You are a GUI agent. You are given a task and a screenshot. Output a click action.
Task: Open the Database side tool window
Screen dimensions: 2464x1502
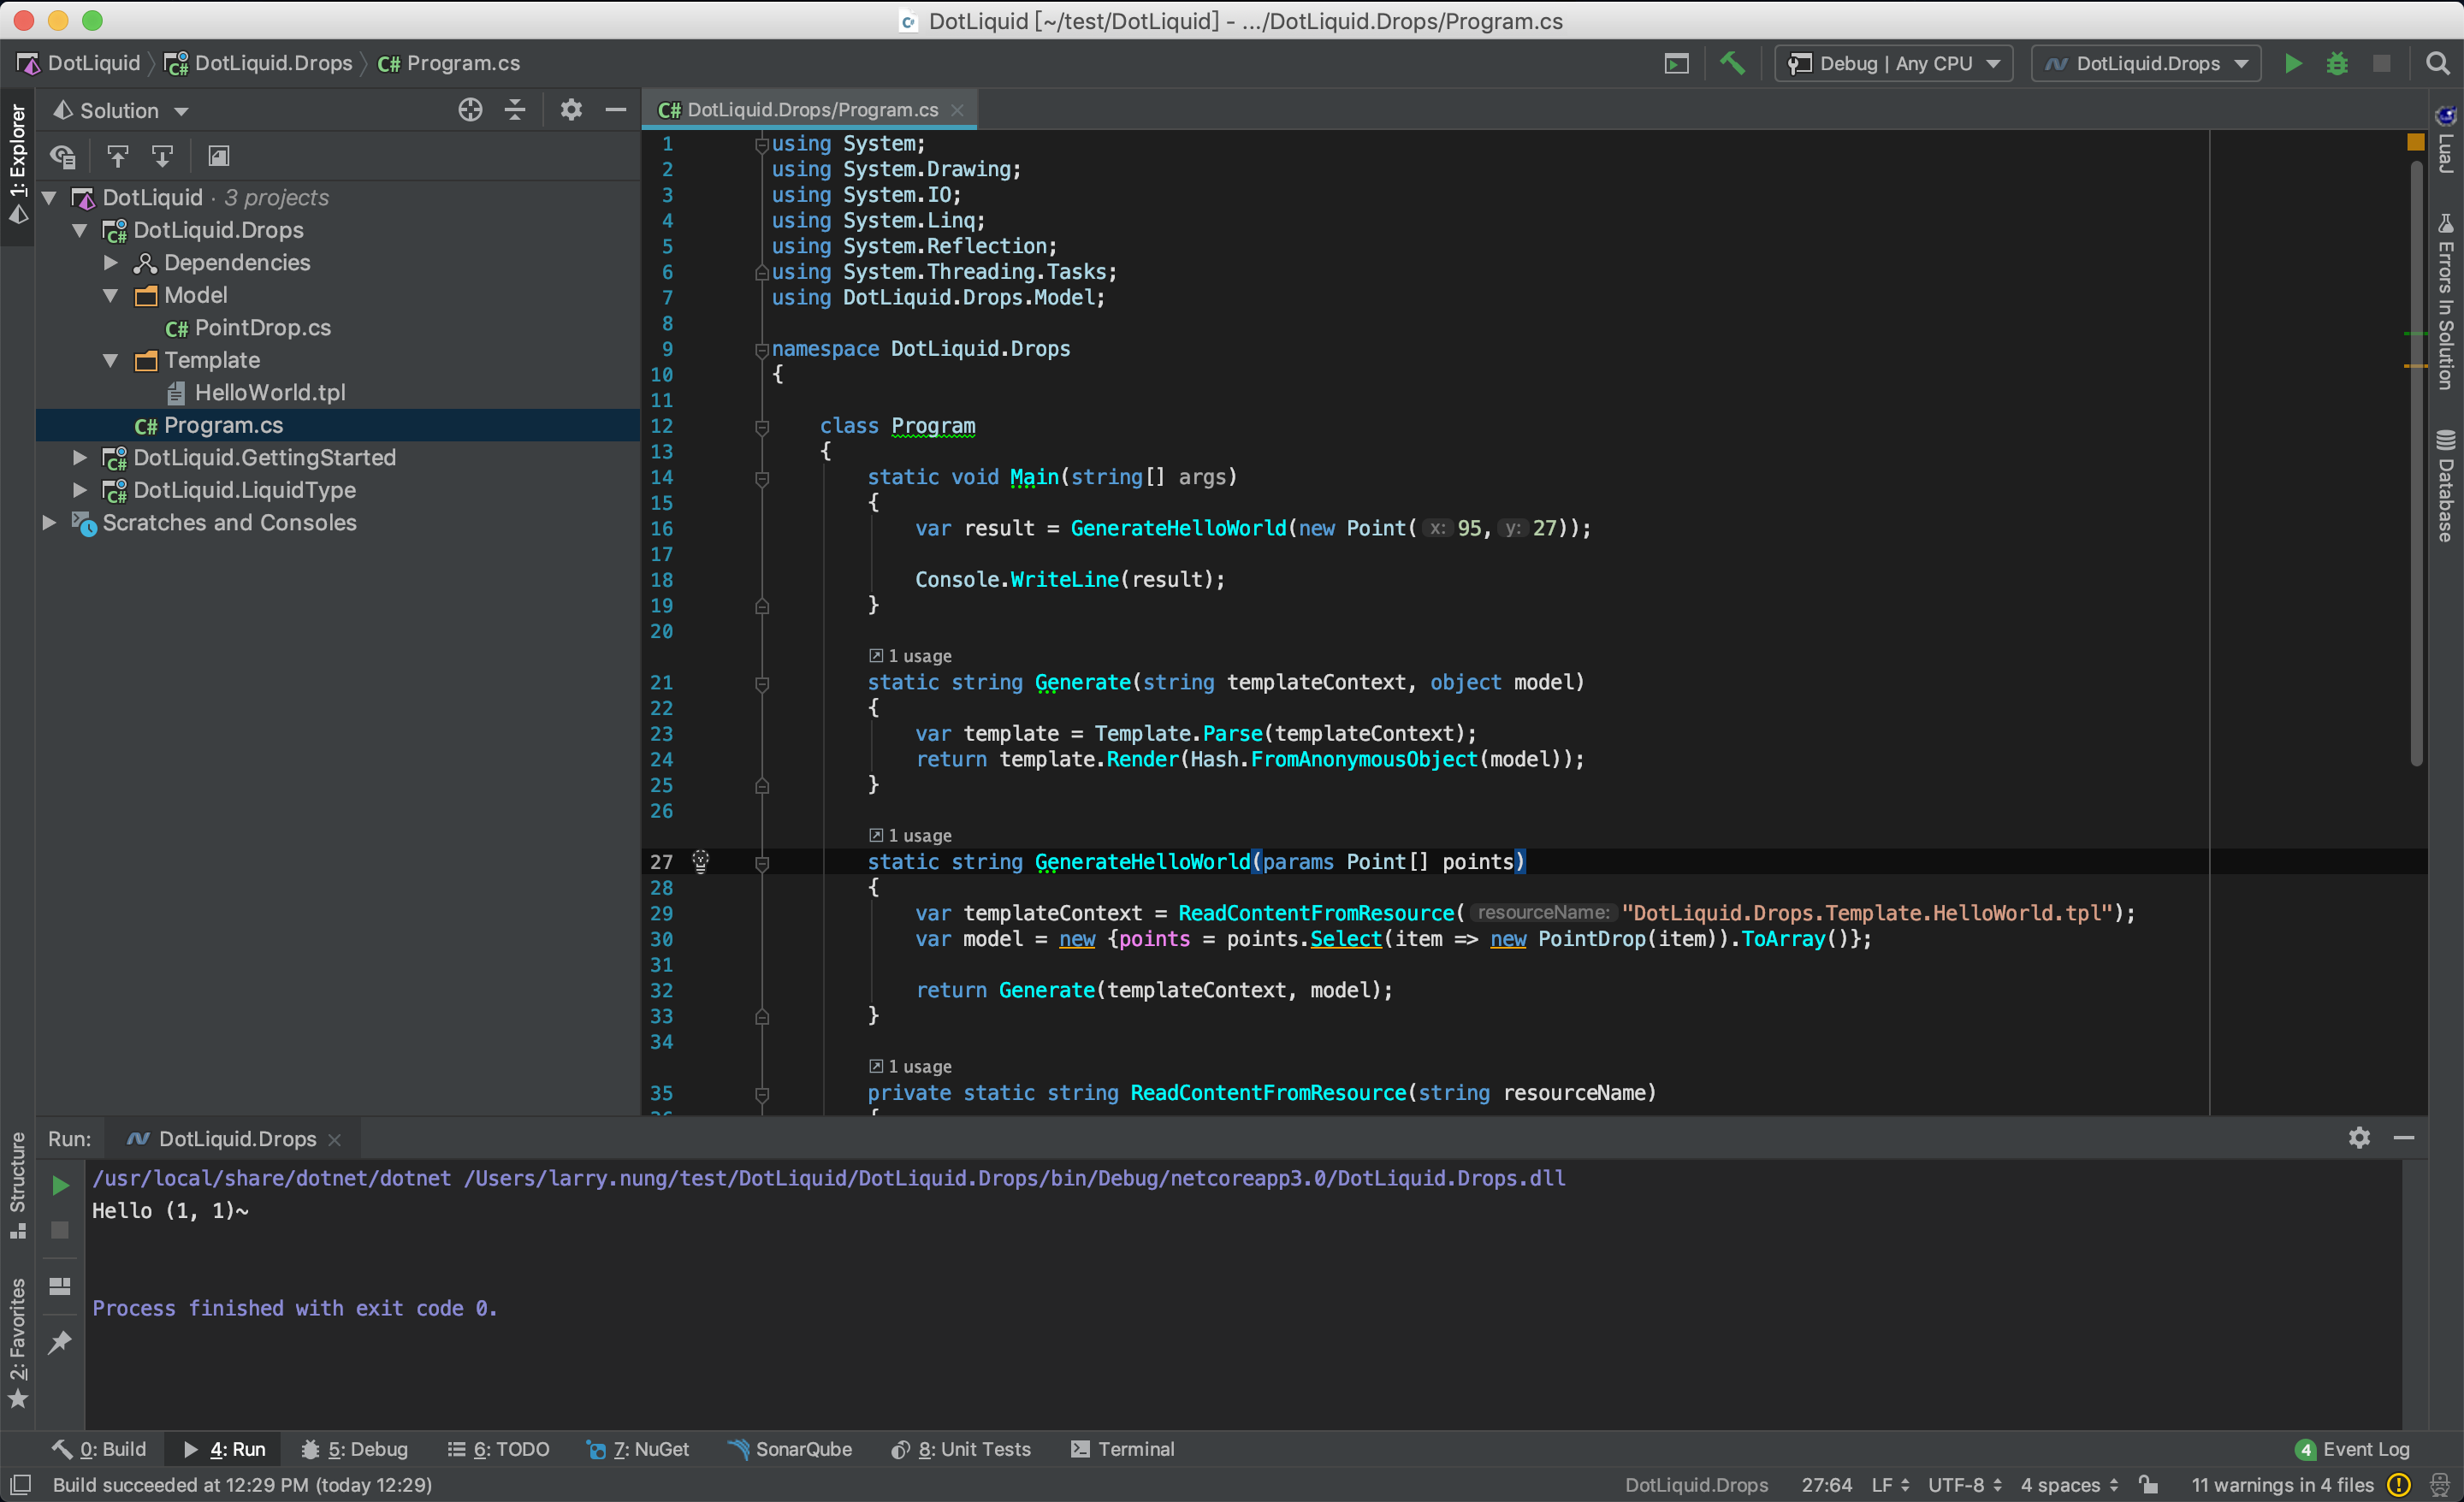2446,486
